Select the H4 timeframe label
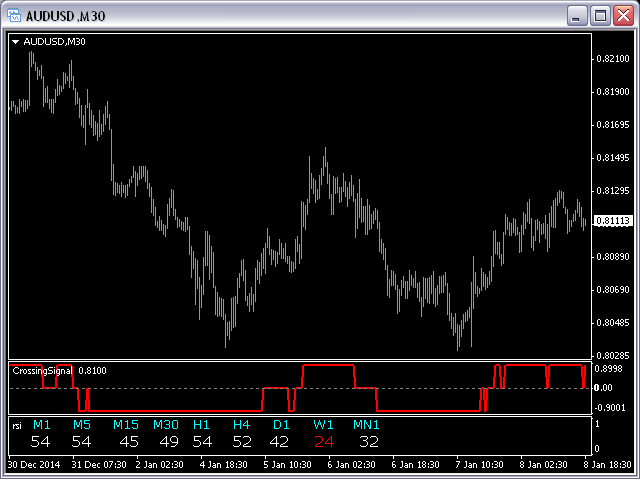 [241, 425]
